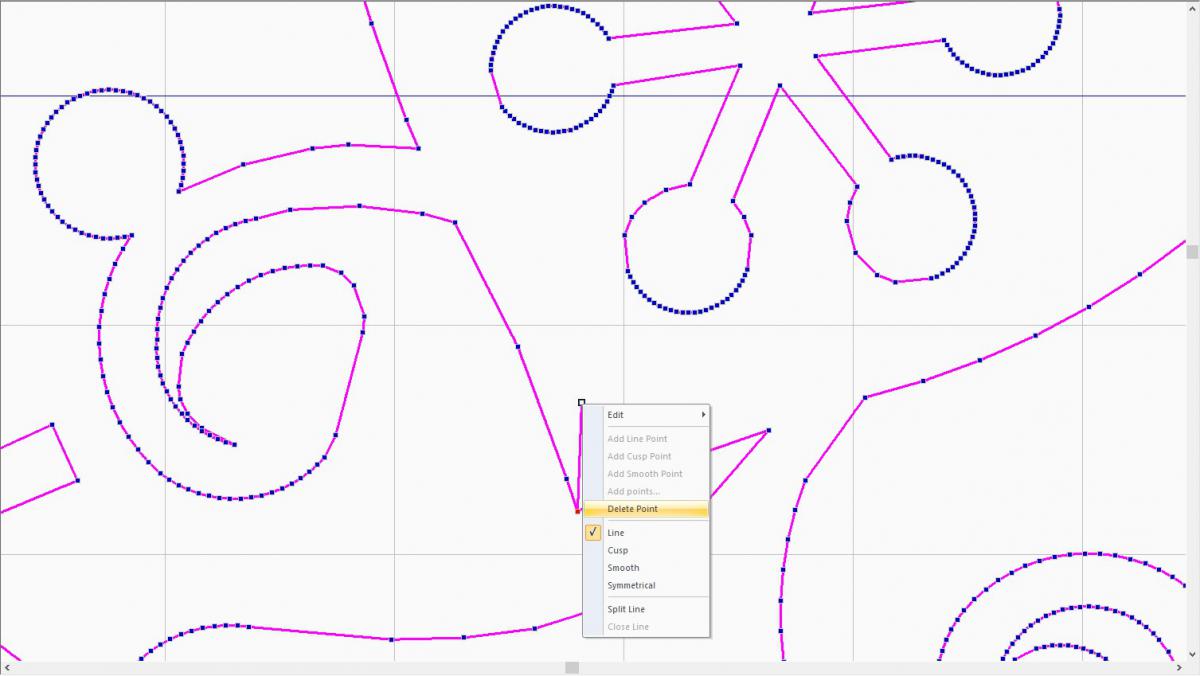Click the Add points... entry
1200x676 pixels.
click(633, 491)
